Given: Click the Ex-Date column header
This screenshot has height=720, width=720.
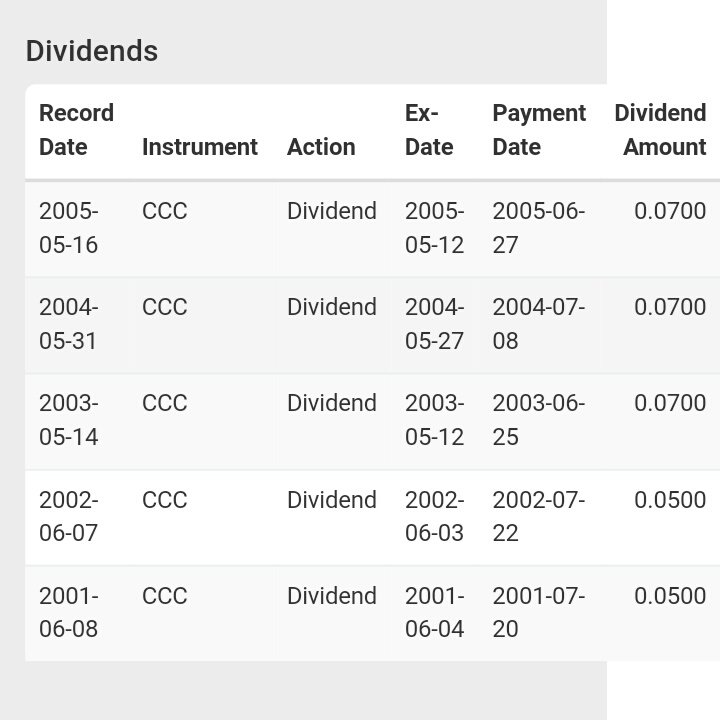Looking at the screenshot, I should click(x=429, y=130).
